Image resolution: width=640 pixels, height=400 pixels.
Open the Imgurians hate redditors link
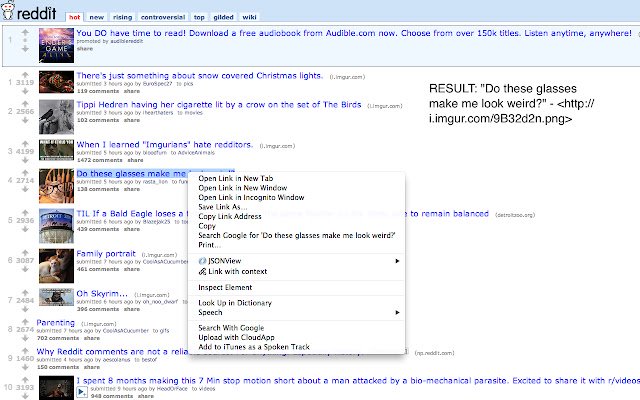tap(164, 144)
